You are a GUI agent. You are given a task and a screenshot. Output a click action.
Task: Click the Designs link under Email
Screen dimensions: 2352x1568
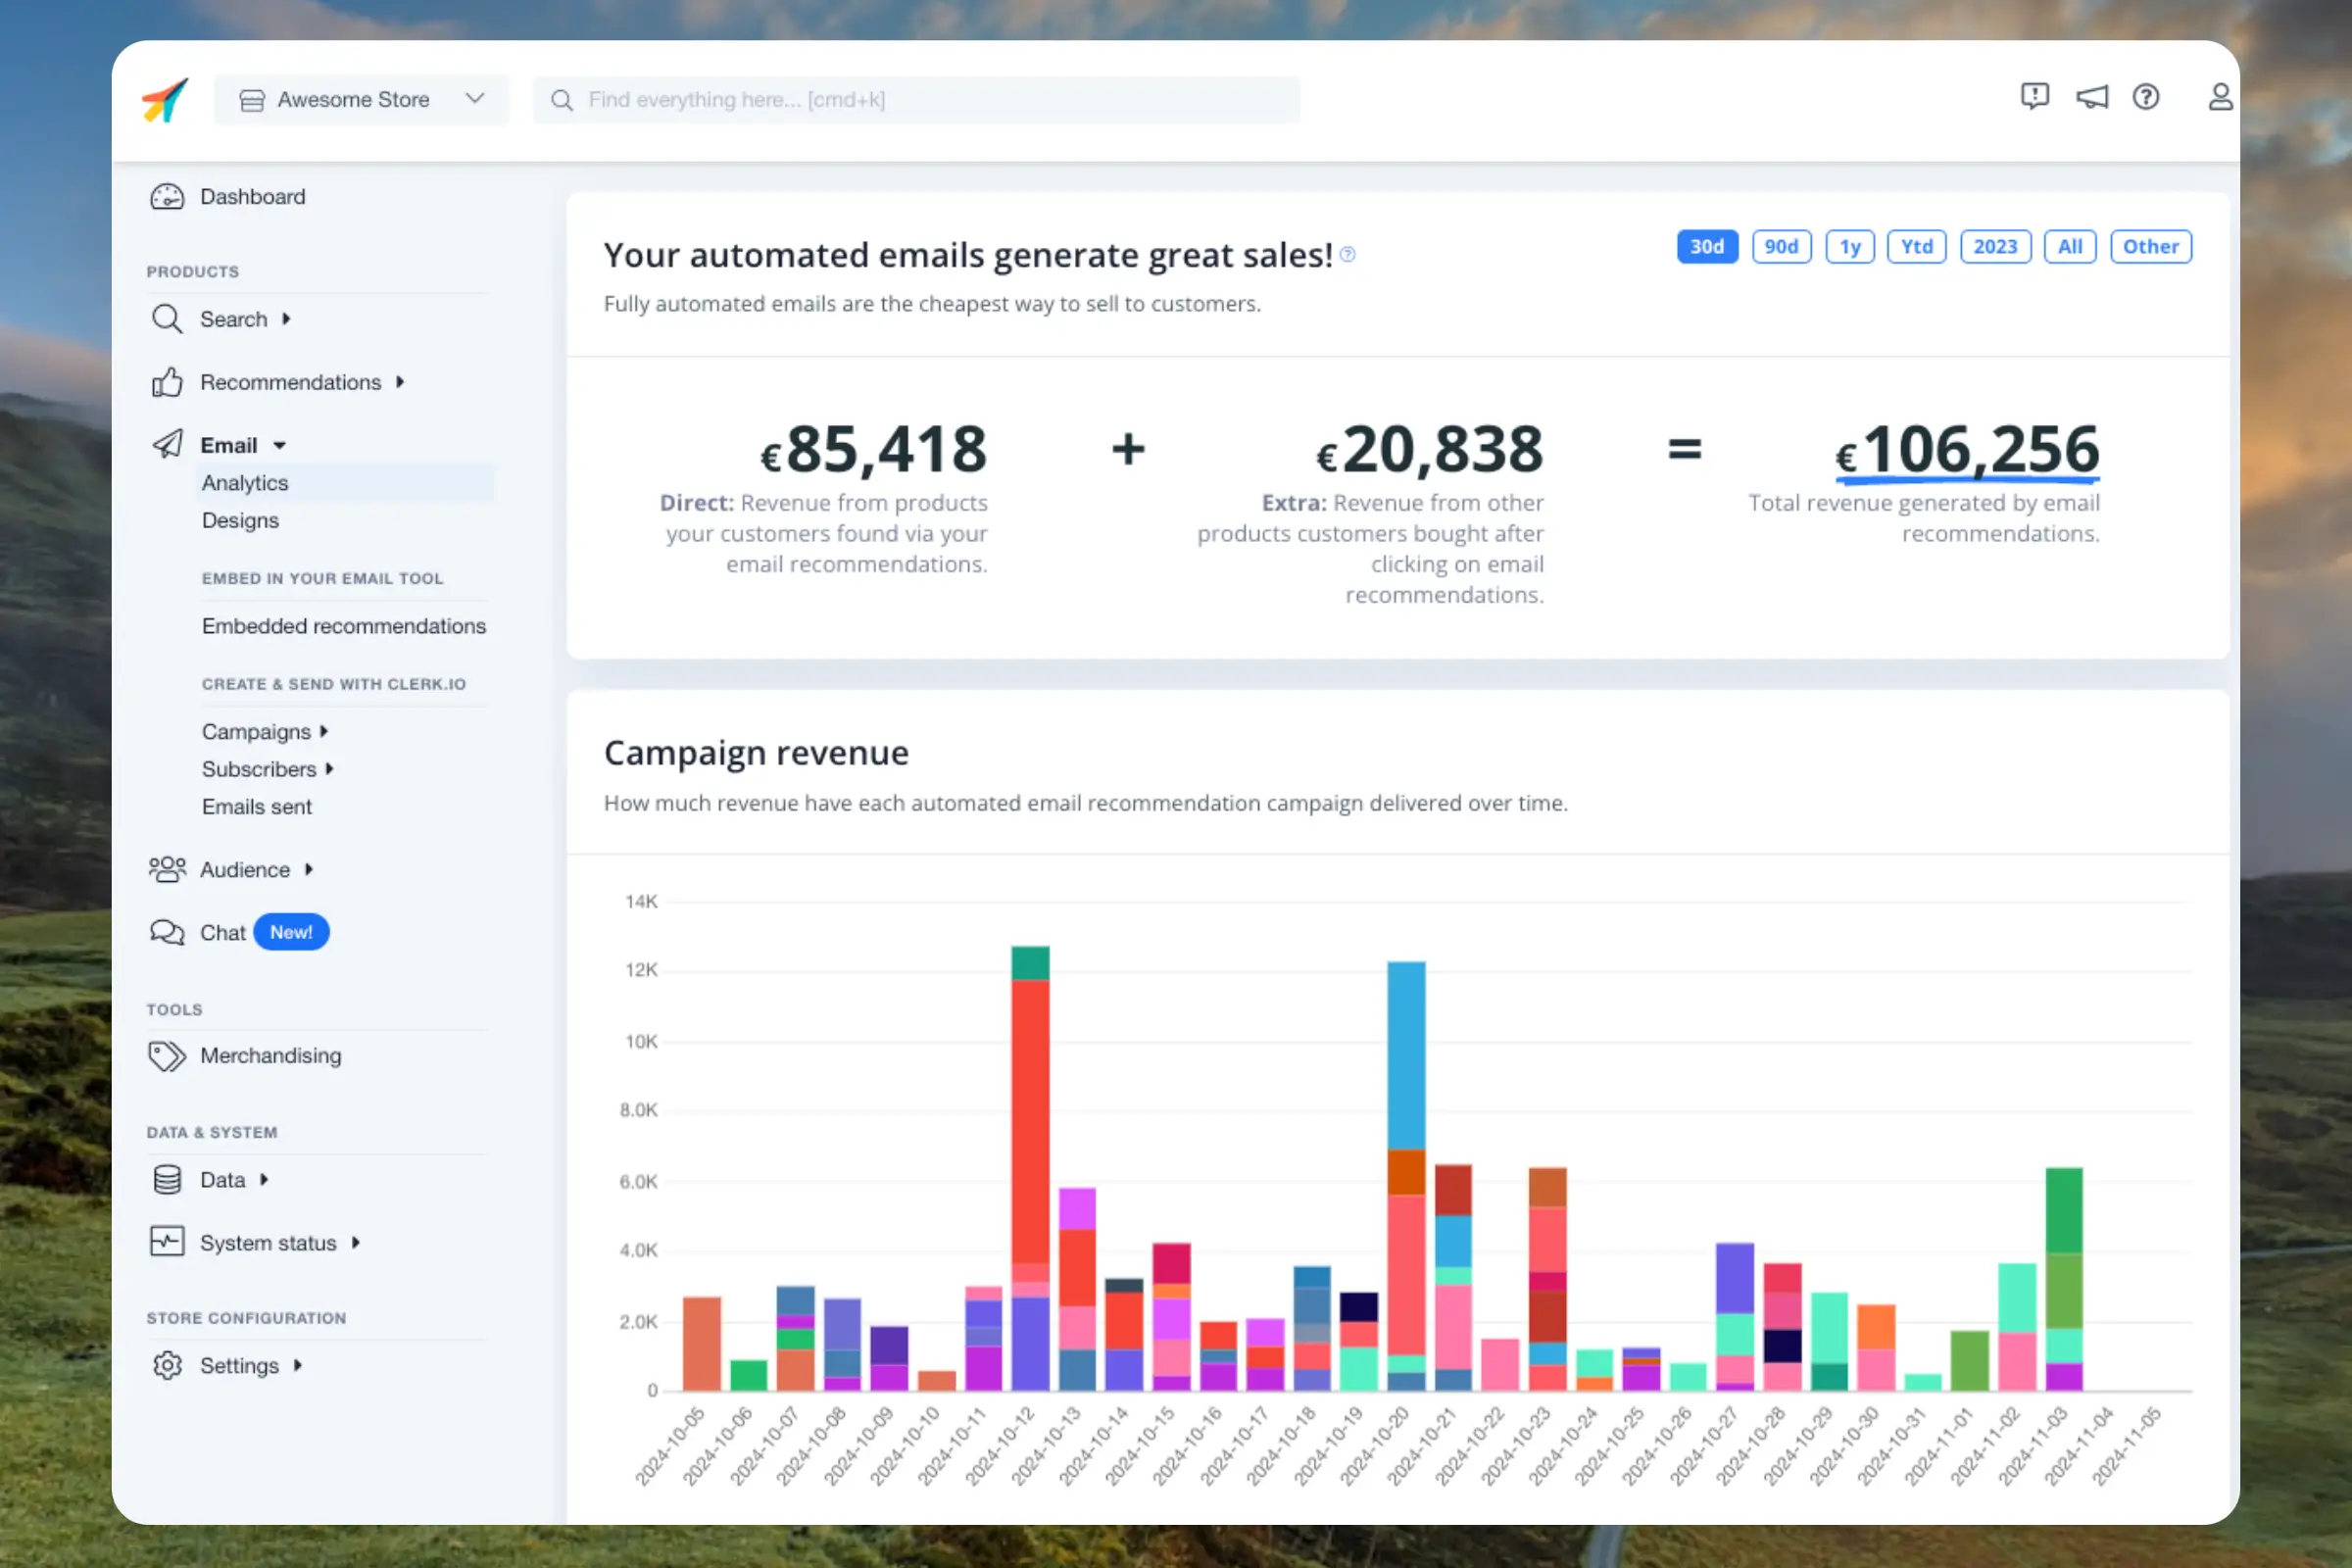(240, 519)
